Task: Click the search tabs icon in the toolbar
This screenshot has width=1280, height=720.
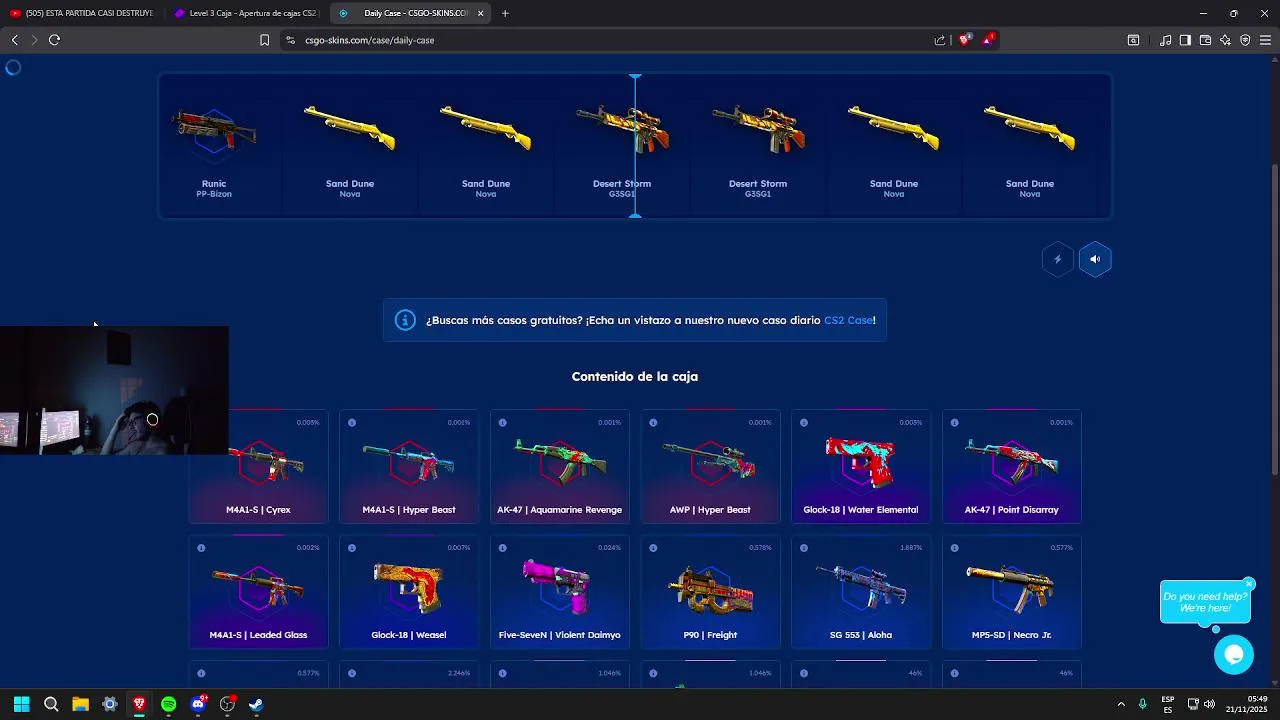Action: [1133, 40]
